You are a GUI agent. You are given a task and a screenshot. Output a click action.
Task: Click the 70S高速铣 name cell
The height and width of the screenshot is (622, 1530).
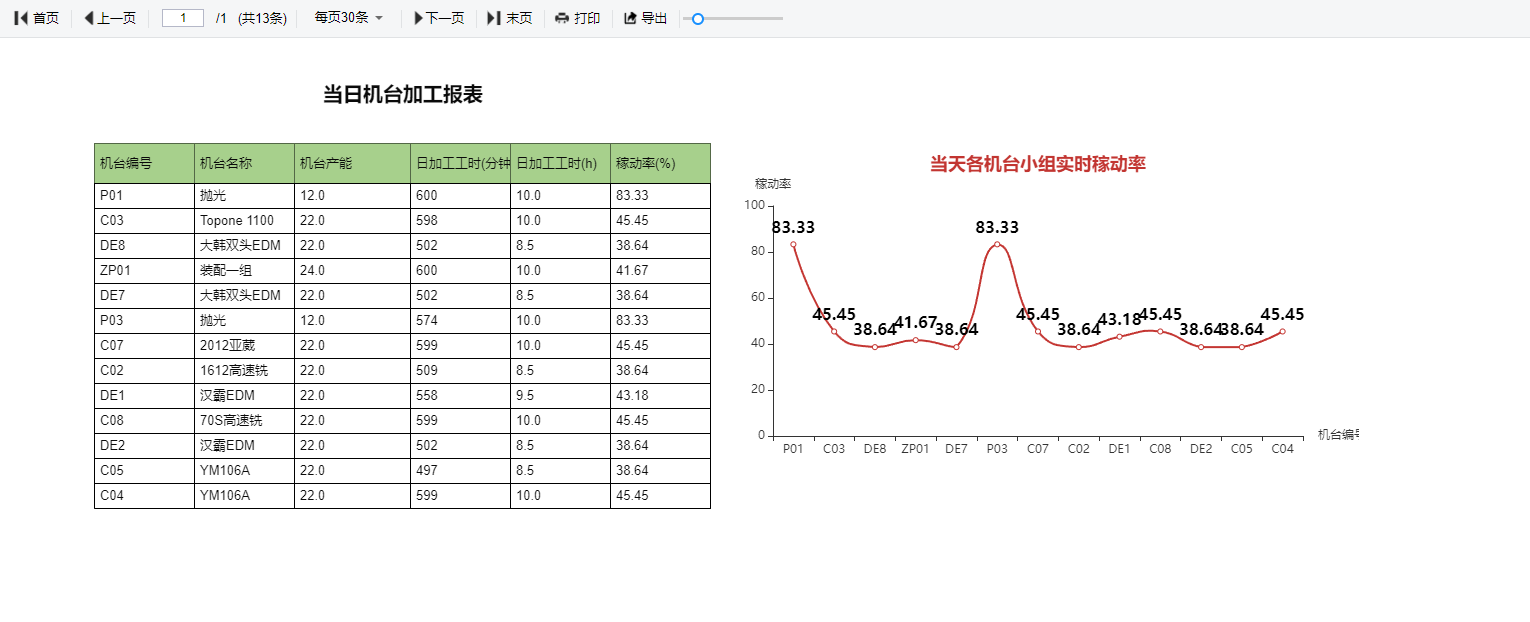coord(245,421)
